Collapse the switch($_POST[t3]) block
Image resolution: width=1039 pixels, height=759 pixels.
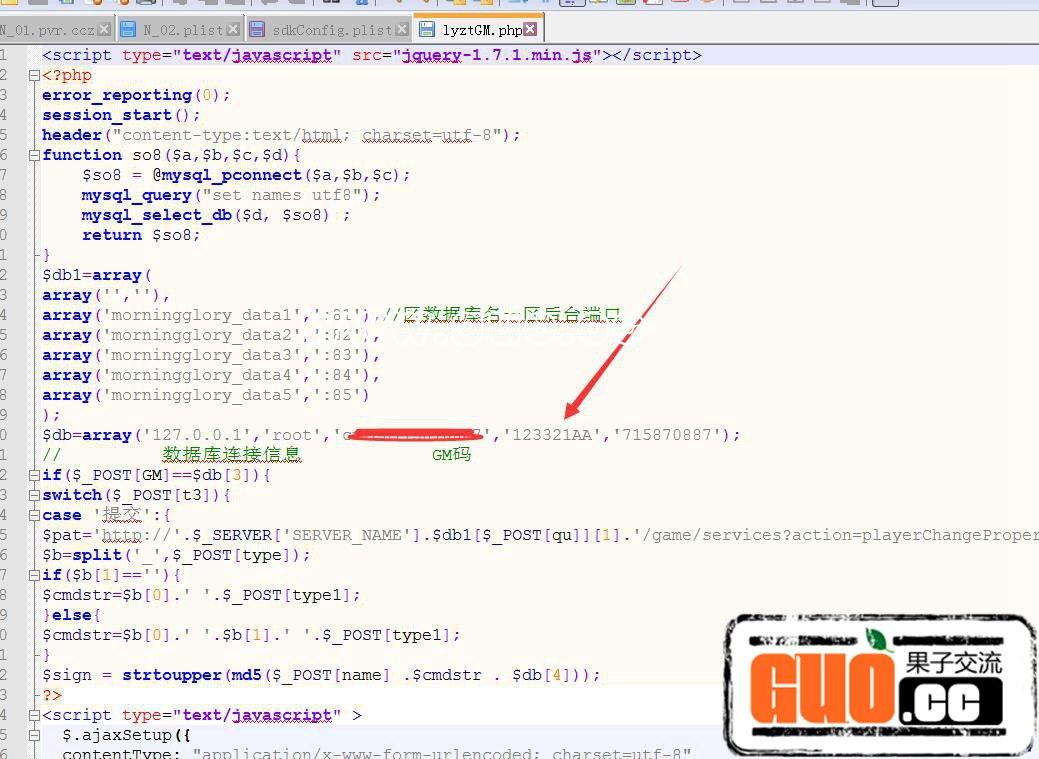(x=35, y=495)
